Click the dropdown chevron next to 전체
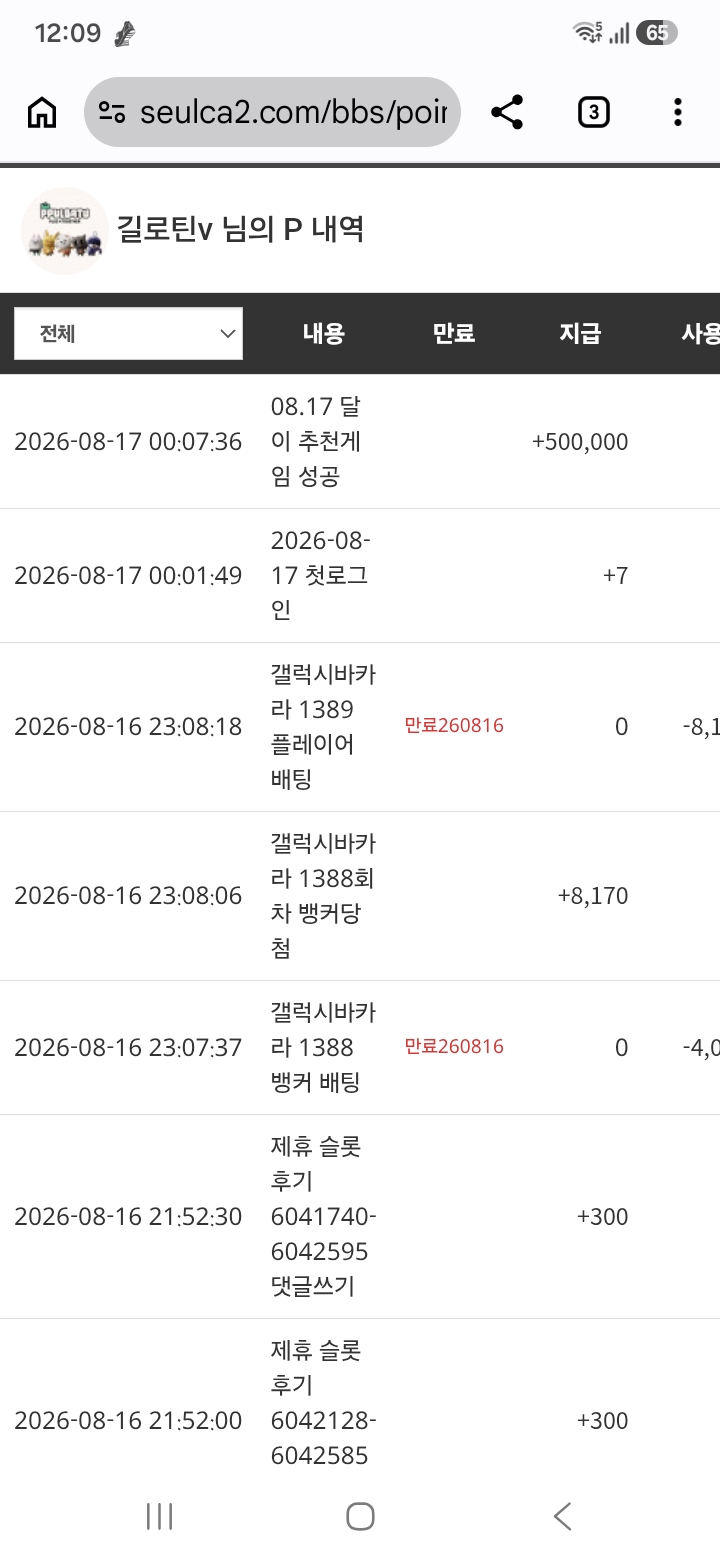 [227, 334]
